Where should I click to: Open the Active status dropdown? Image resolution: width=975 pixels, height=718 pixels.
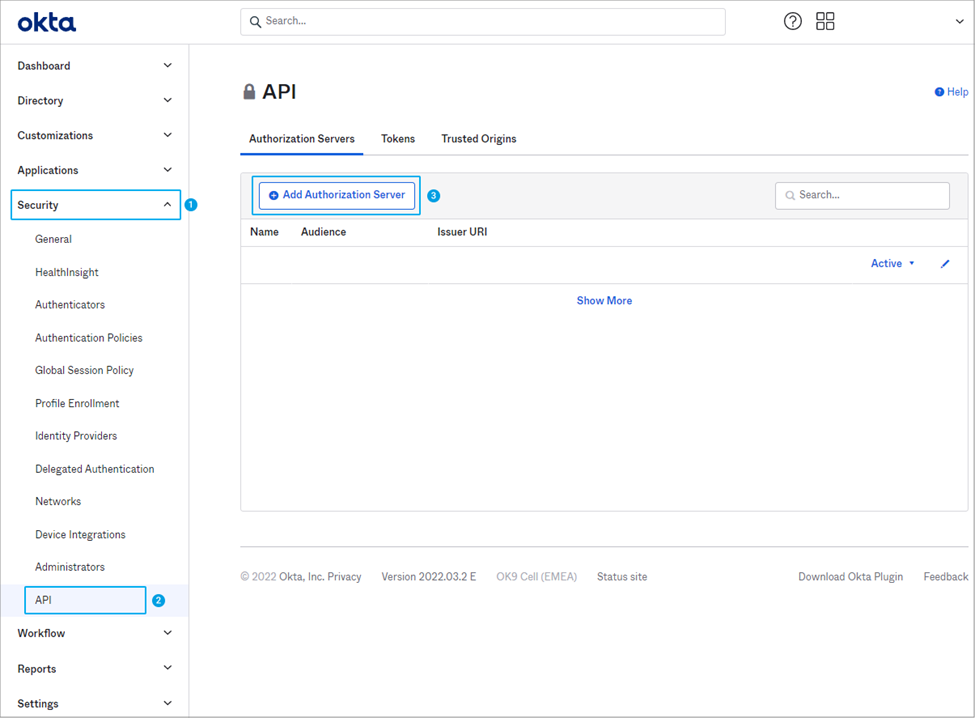(x=892, y=264)
